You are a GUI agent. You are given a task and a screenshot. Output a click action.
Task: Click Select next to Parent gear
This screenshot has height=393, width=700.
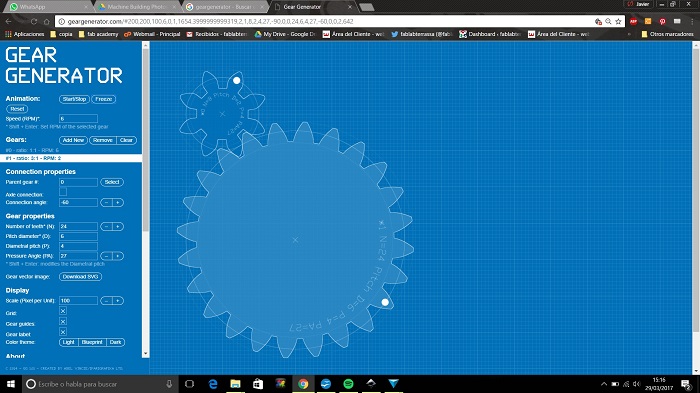pyautogui.click(x=112, y=182)
